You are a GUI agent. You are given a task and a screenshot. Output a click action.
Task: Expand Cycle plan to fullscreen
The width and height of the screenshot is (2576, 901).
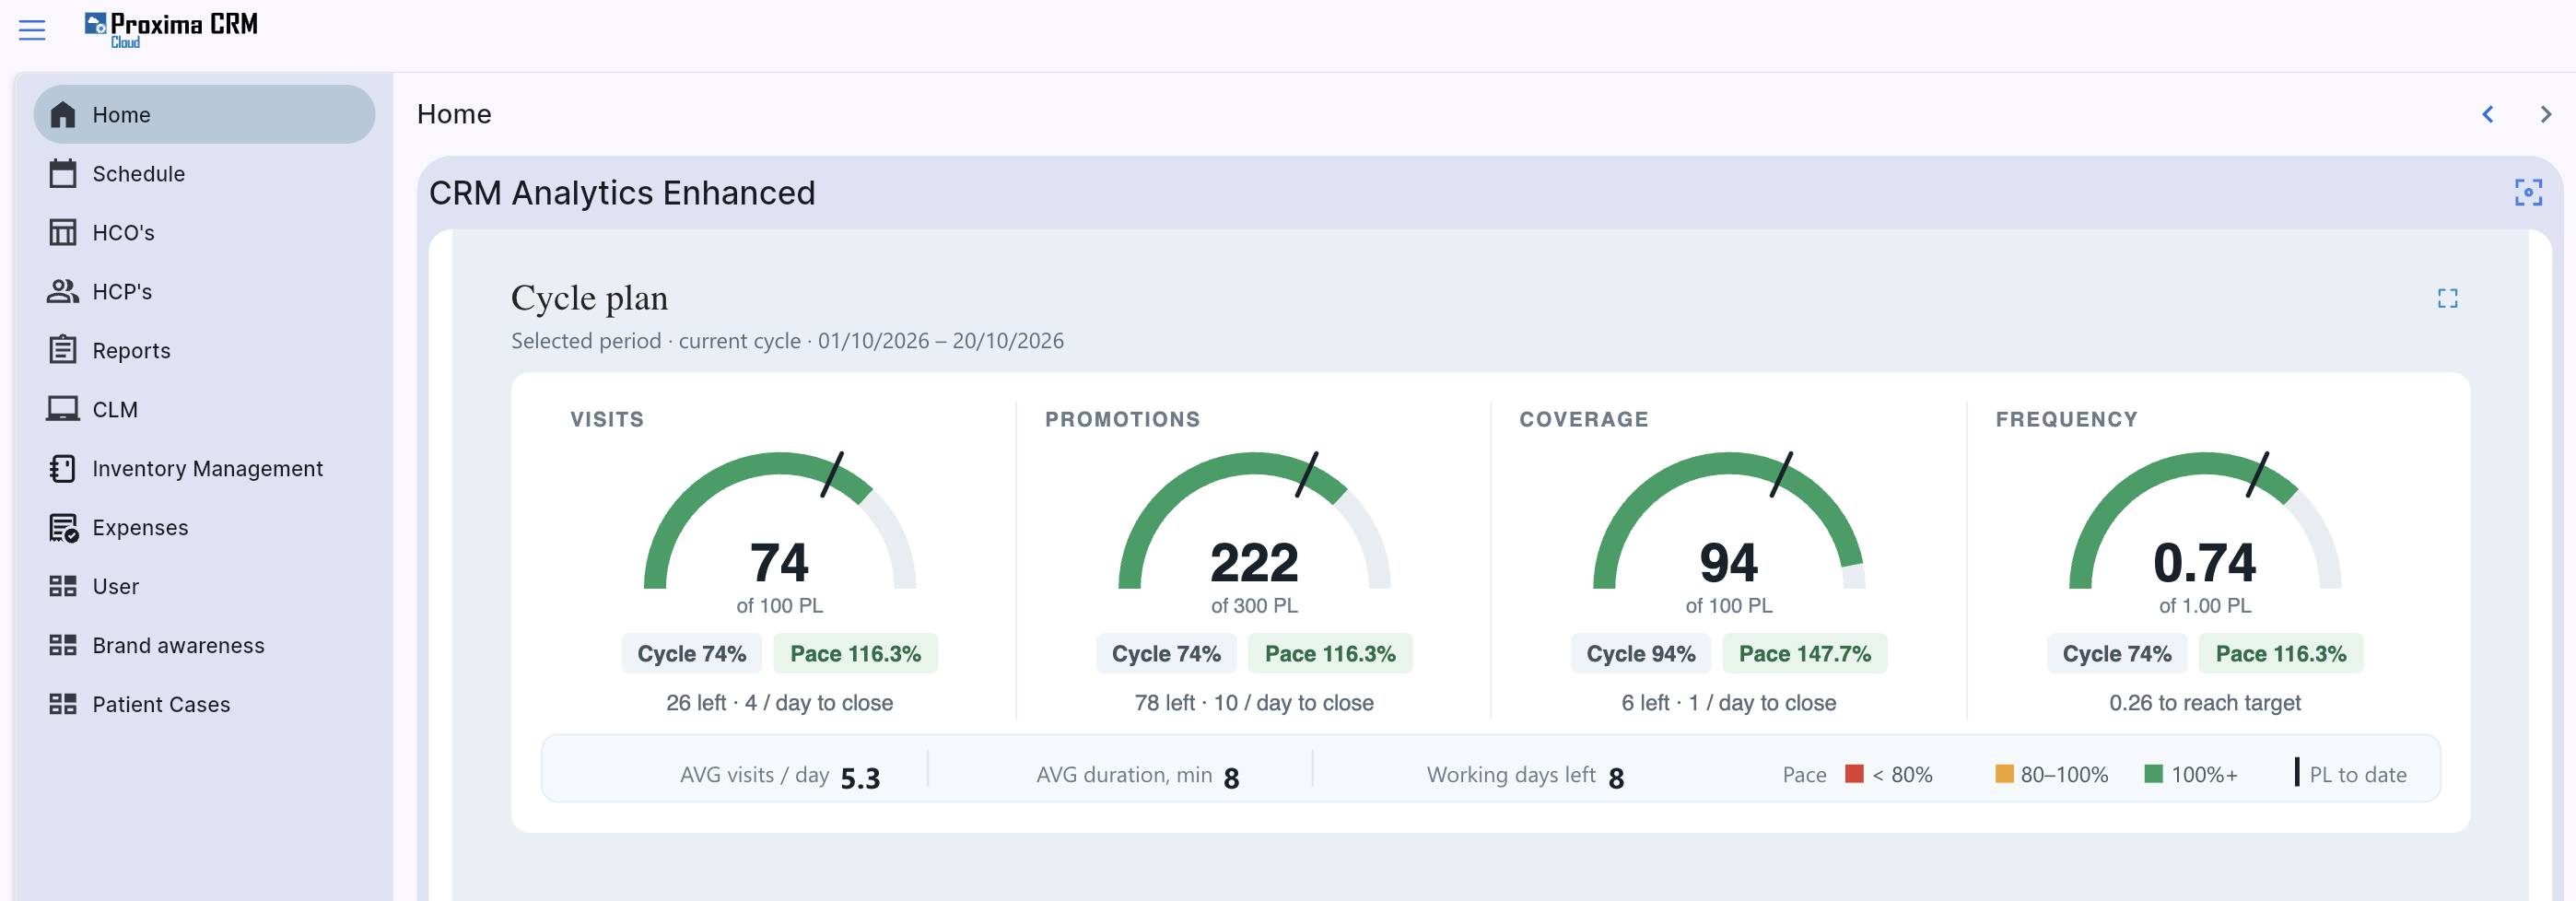[2447, 298]
